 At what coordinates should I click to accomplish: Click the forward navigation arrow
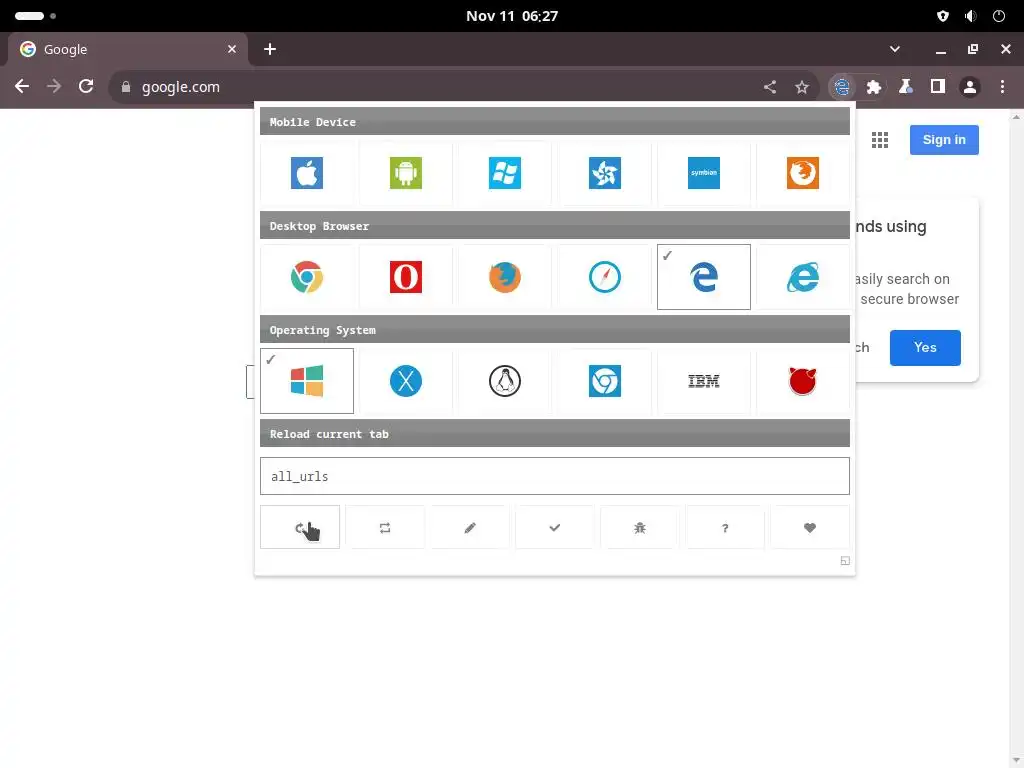[x=54, y=87]
